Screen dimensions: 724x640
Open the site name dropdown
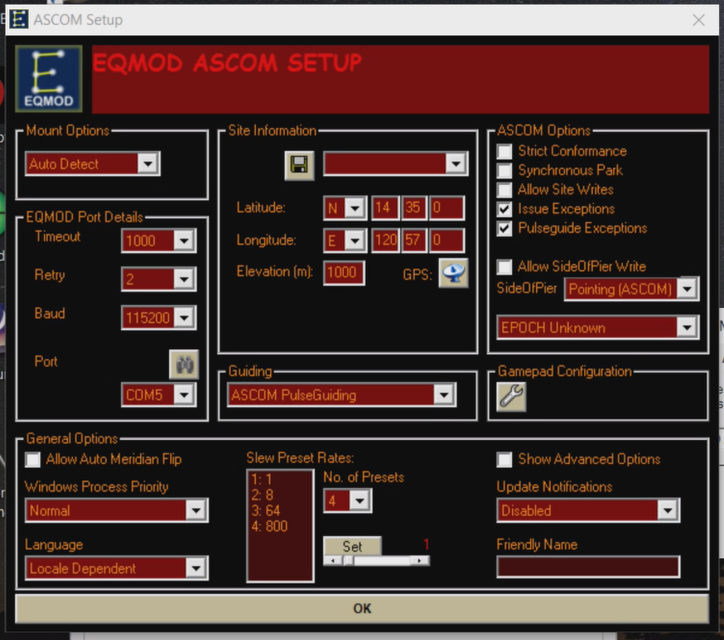(456, 163)
